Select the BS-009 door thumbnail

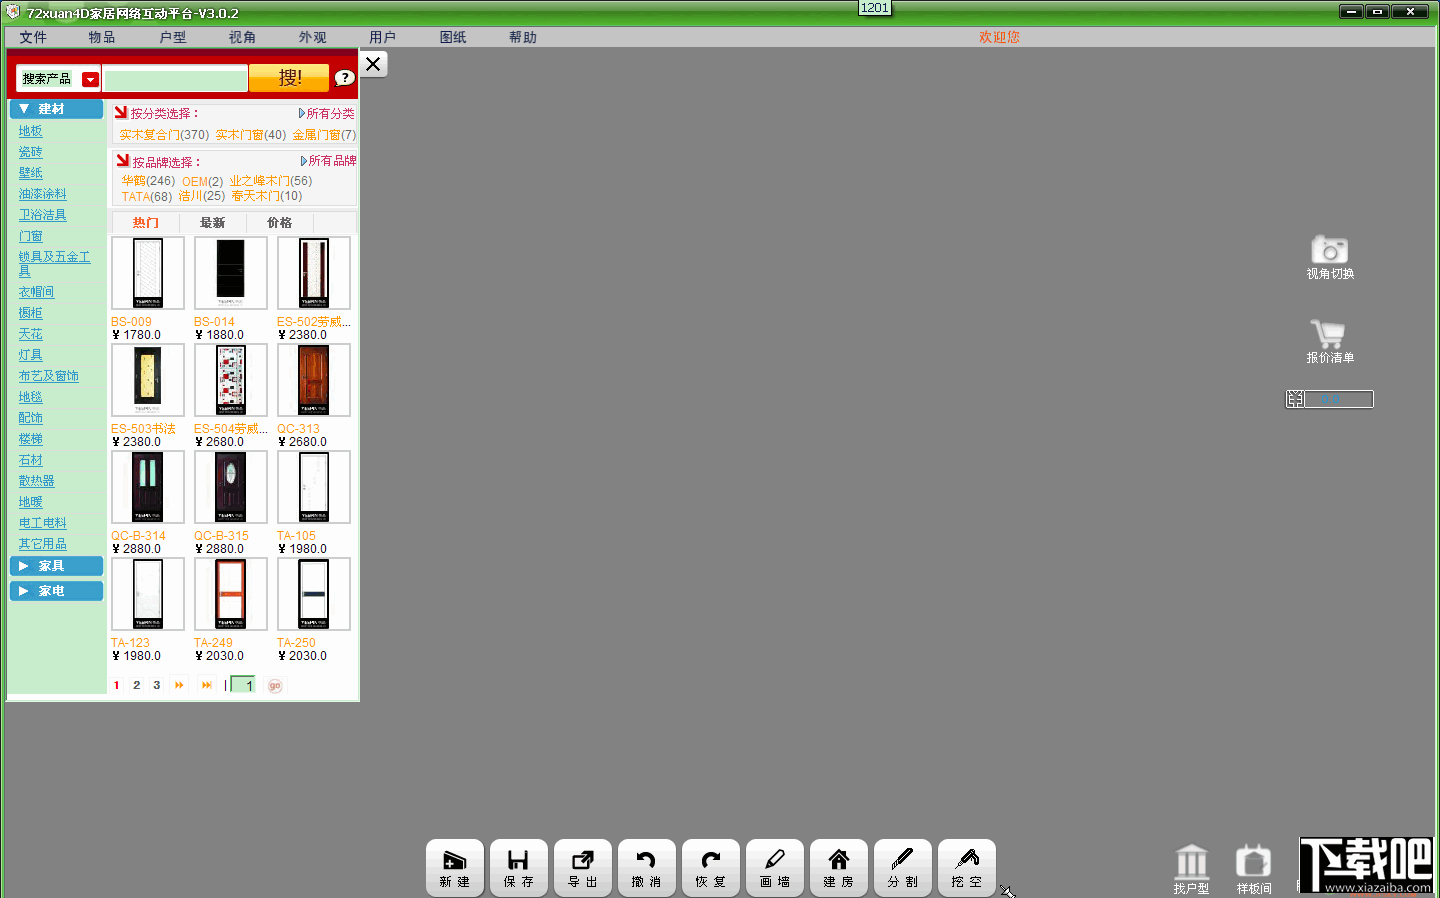[x=148, y=273]
